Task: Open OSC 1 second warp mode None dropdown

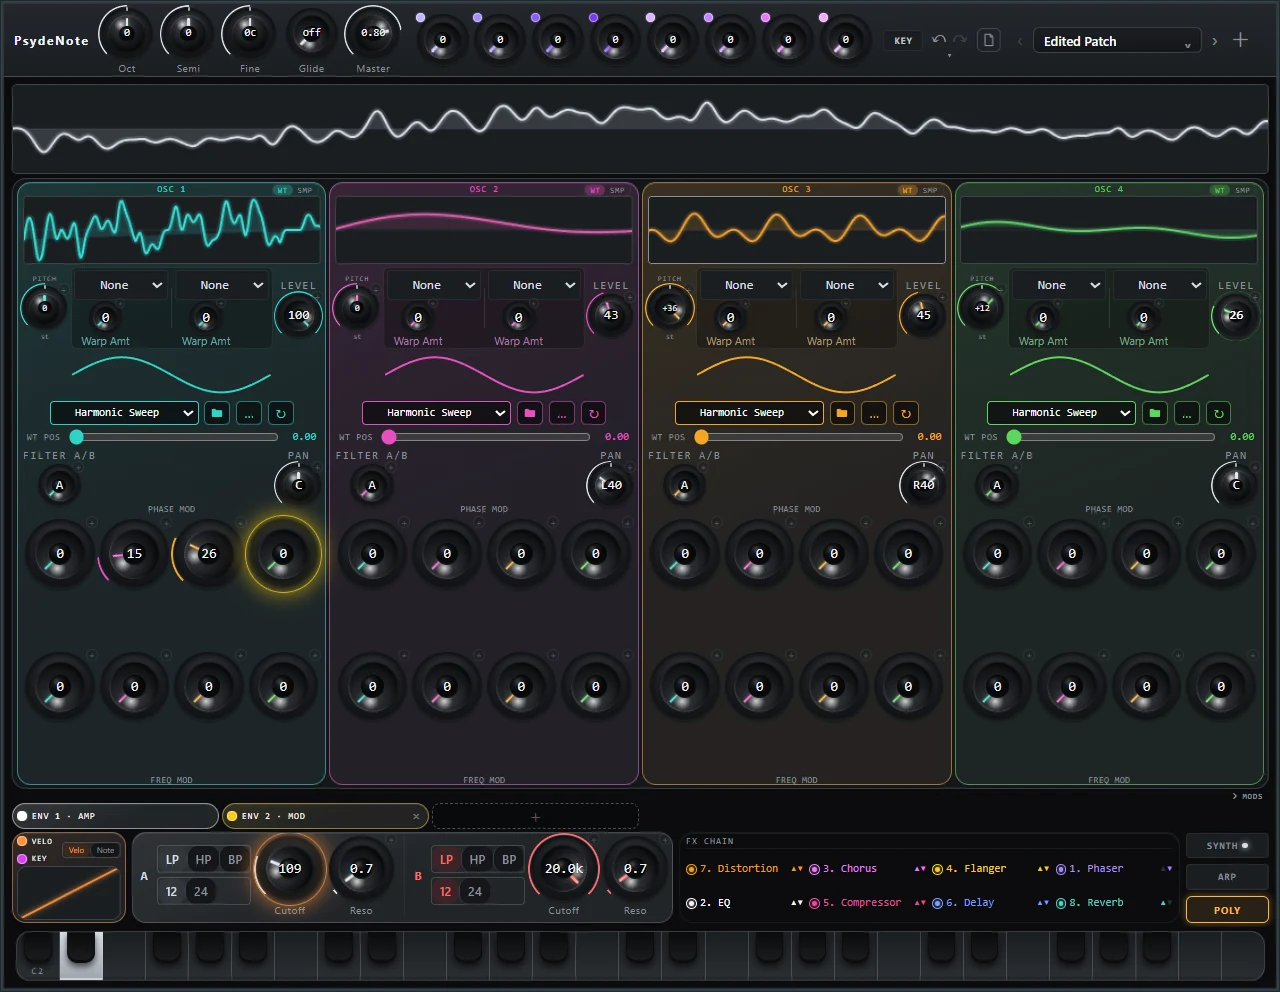Action: 221,285
